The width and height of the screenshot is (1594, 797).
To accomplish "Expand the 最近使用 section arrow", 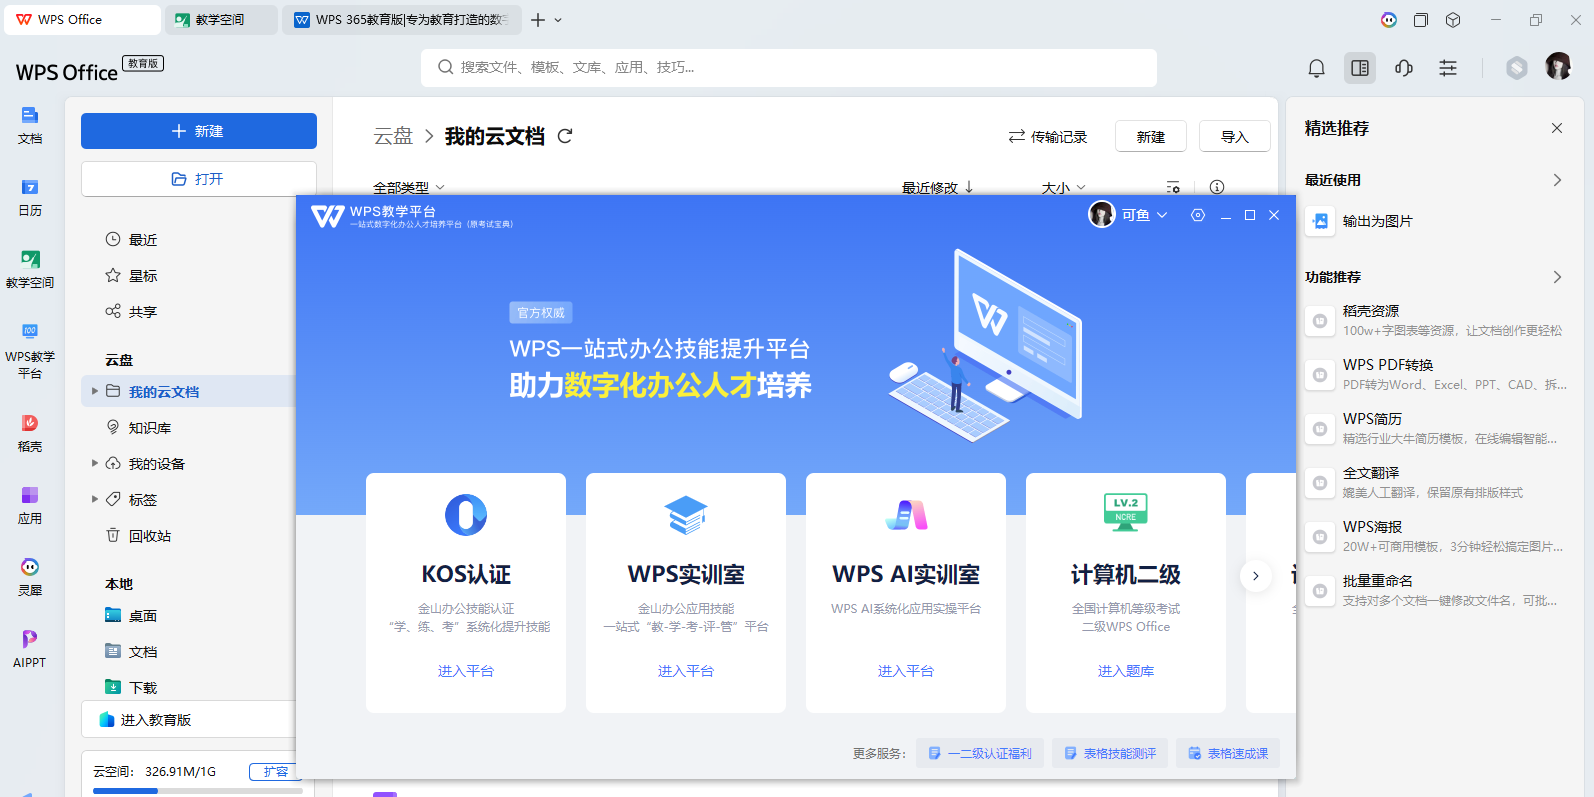I will [x=1557, y=180].
